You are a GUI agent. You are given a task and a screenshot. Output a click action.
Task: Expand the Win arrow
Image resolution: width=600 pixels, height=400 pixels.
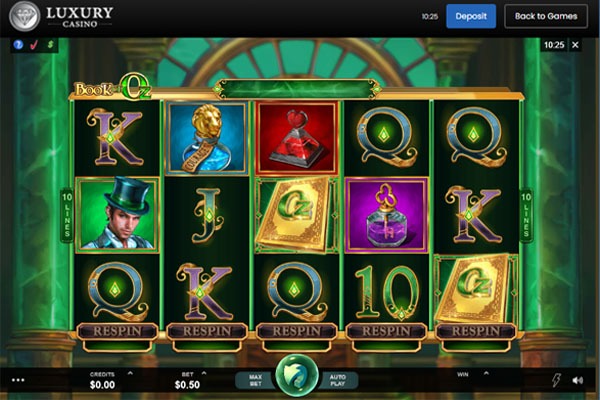(486, 373)
